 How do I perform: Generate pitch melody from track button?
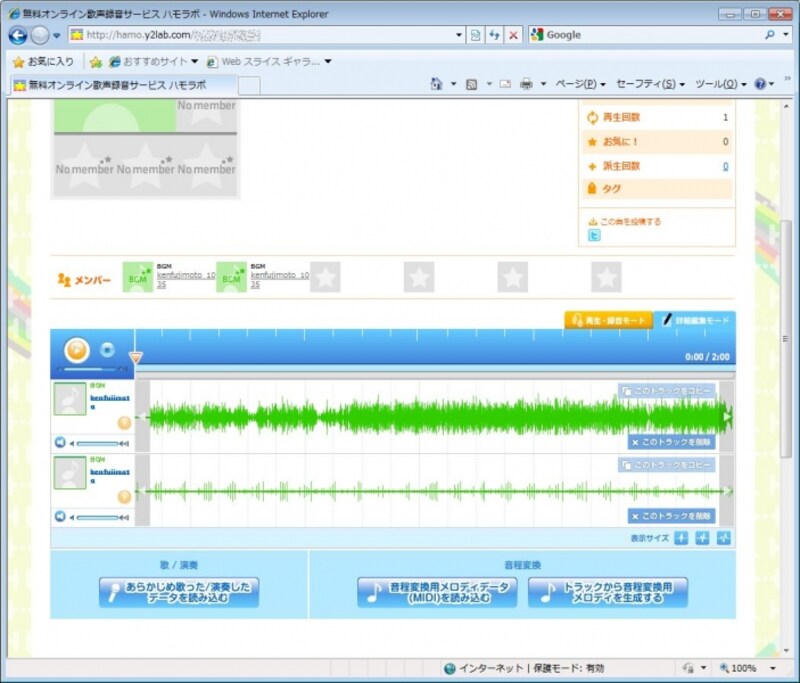click(607, 592)
